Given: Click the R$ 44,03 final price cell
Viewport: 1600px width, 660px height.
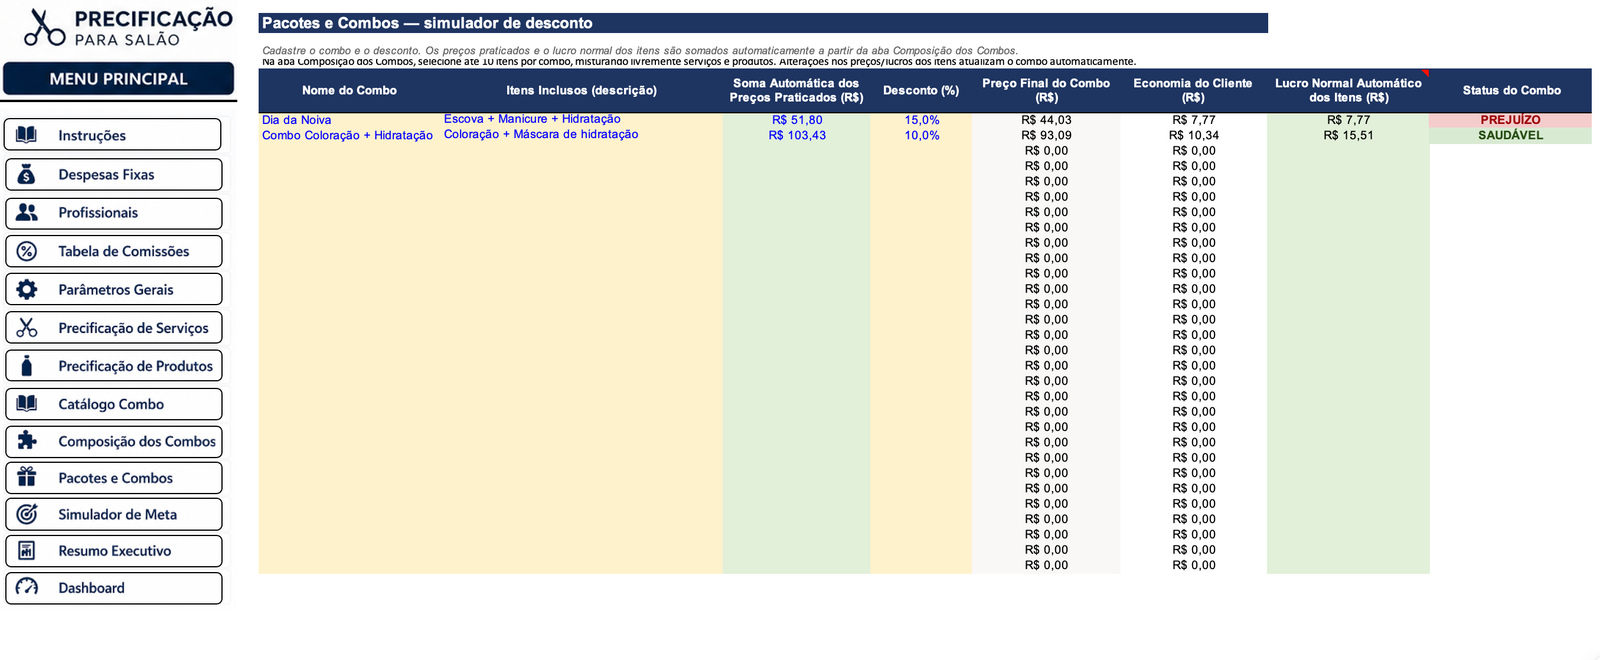Looking at the screenshot, I should 1046,120.
